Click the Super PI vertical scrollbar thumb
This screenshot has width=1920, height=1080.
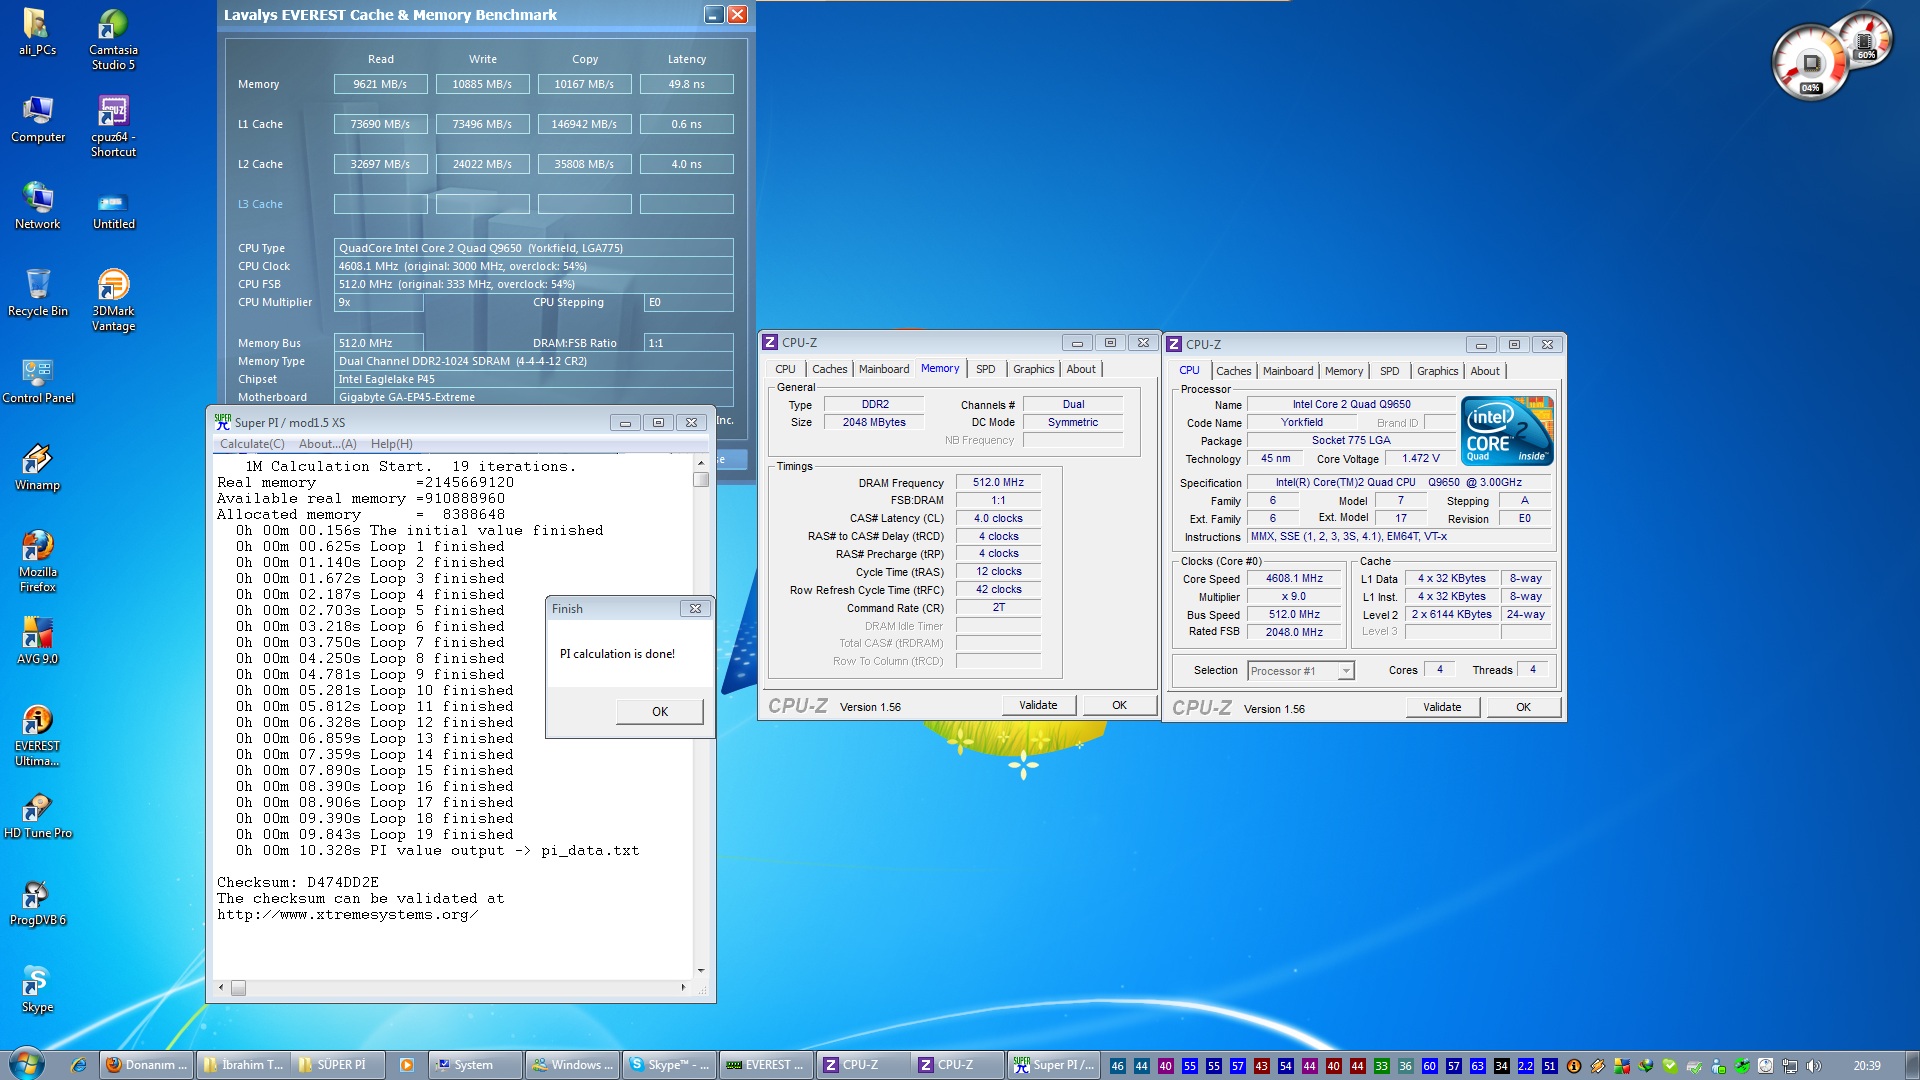click(x=701, y=480)
